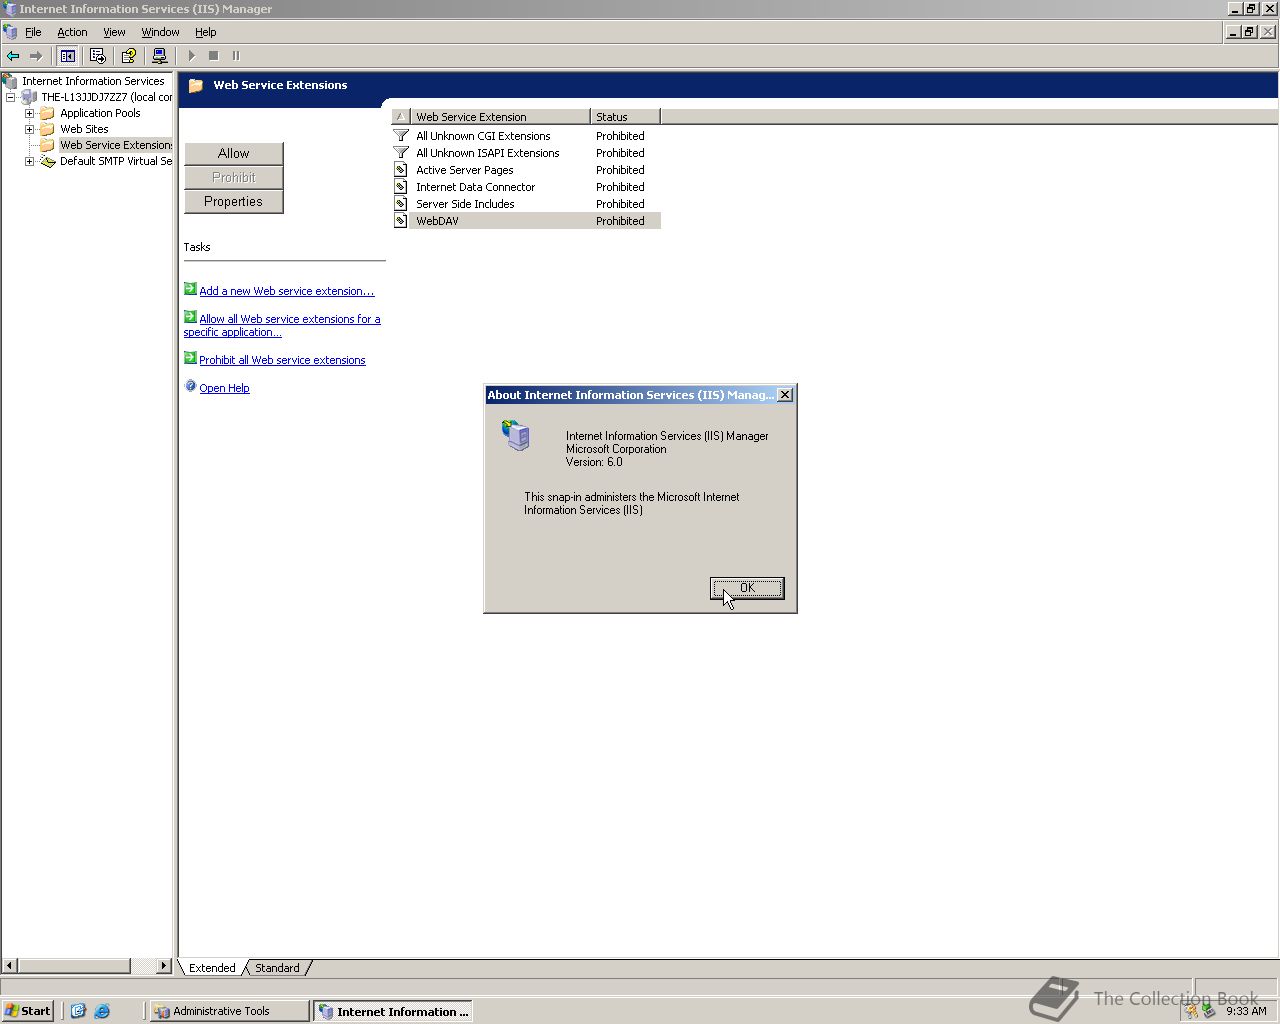
Task: Click the green arrow beside Add new extension
Action: click(190, 289)
